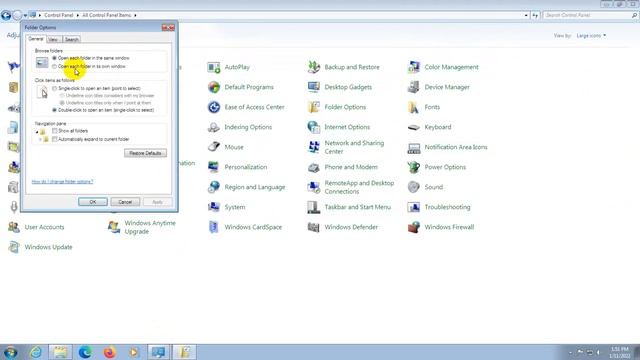This screenshot has height=360, width=640.
Task: Click the Internet Options icon
Action: tap(314, 127)
